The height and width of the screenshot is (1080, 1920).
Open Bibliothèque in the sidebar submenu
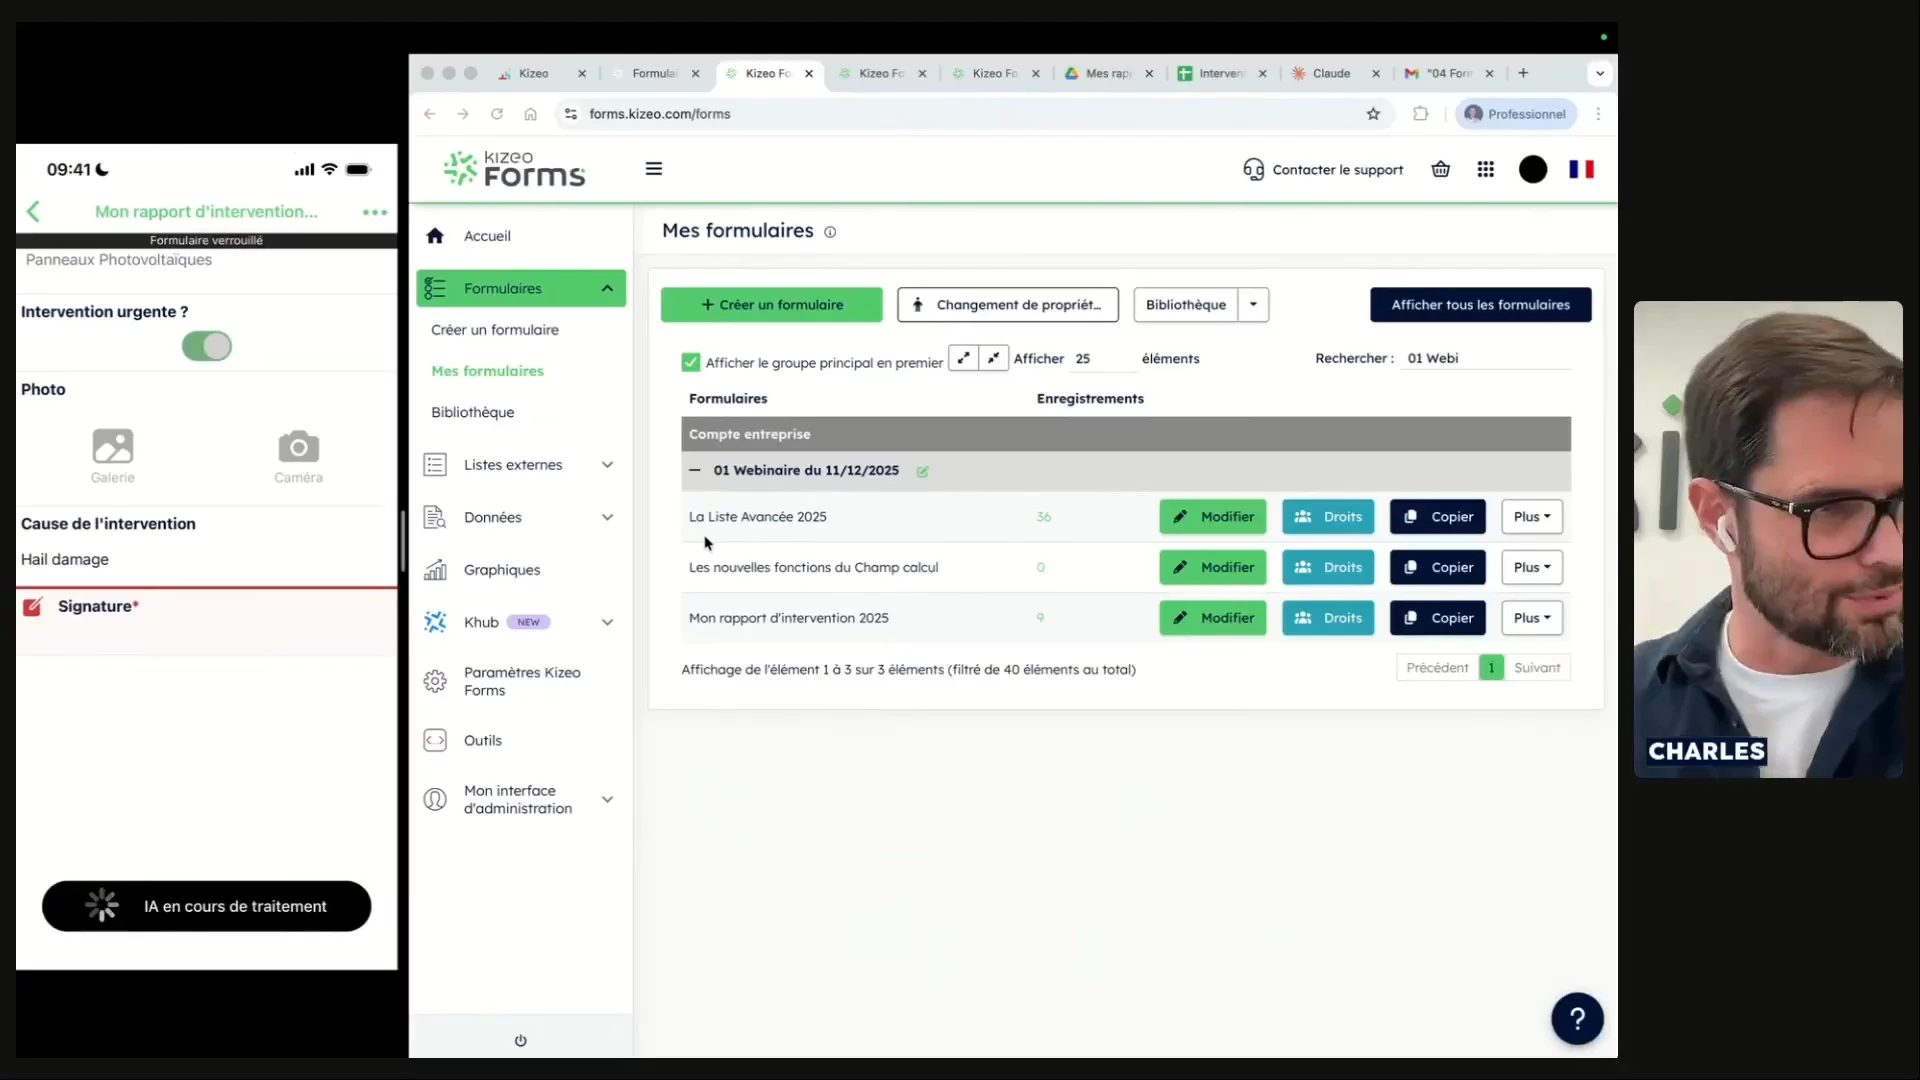(472, 412)
